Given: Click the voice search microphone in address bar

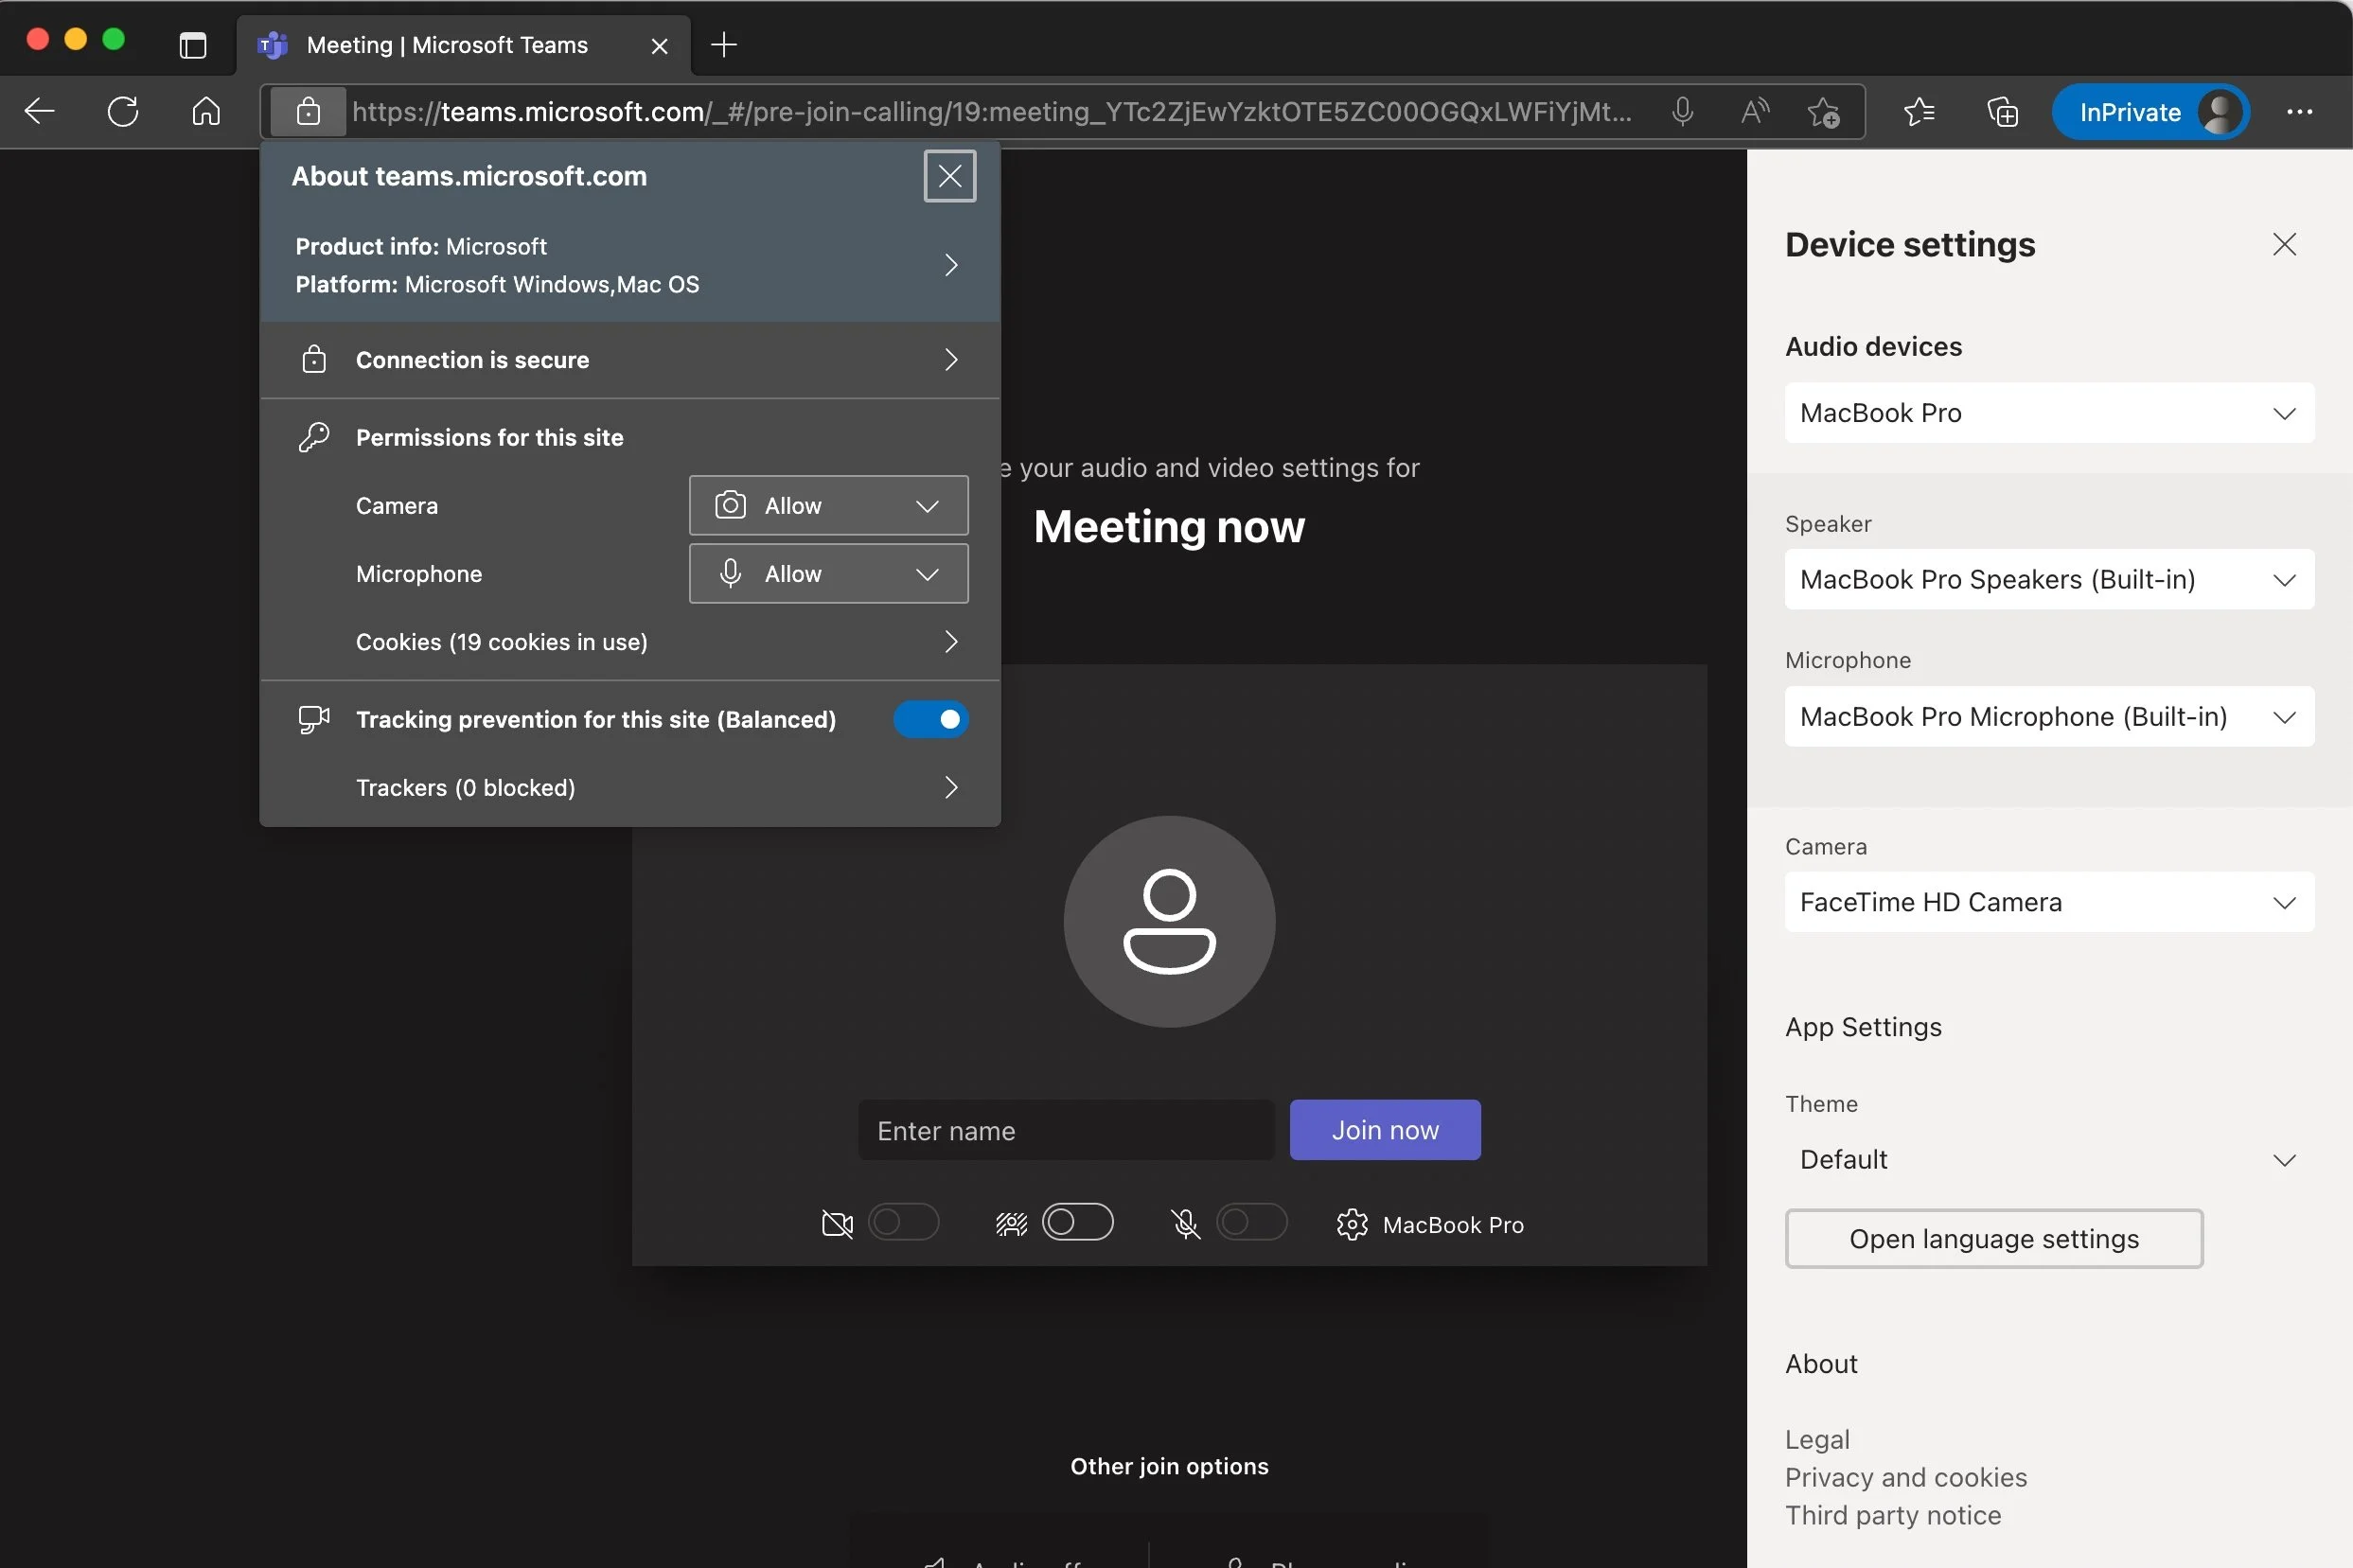Looking at the screenshot, I should pos(1681,111).
